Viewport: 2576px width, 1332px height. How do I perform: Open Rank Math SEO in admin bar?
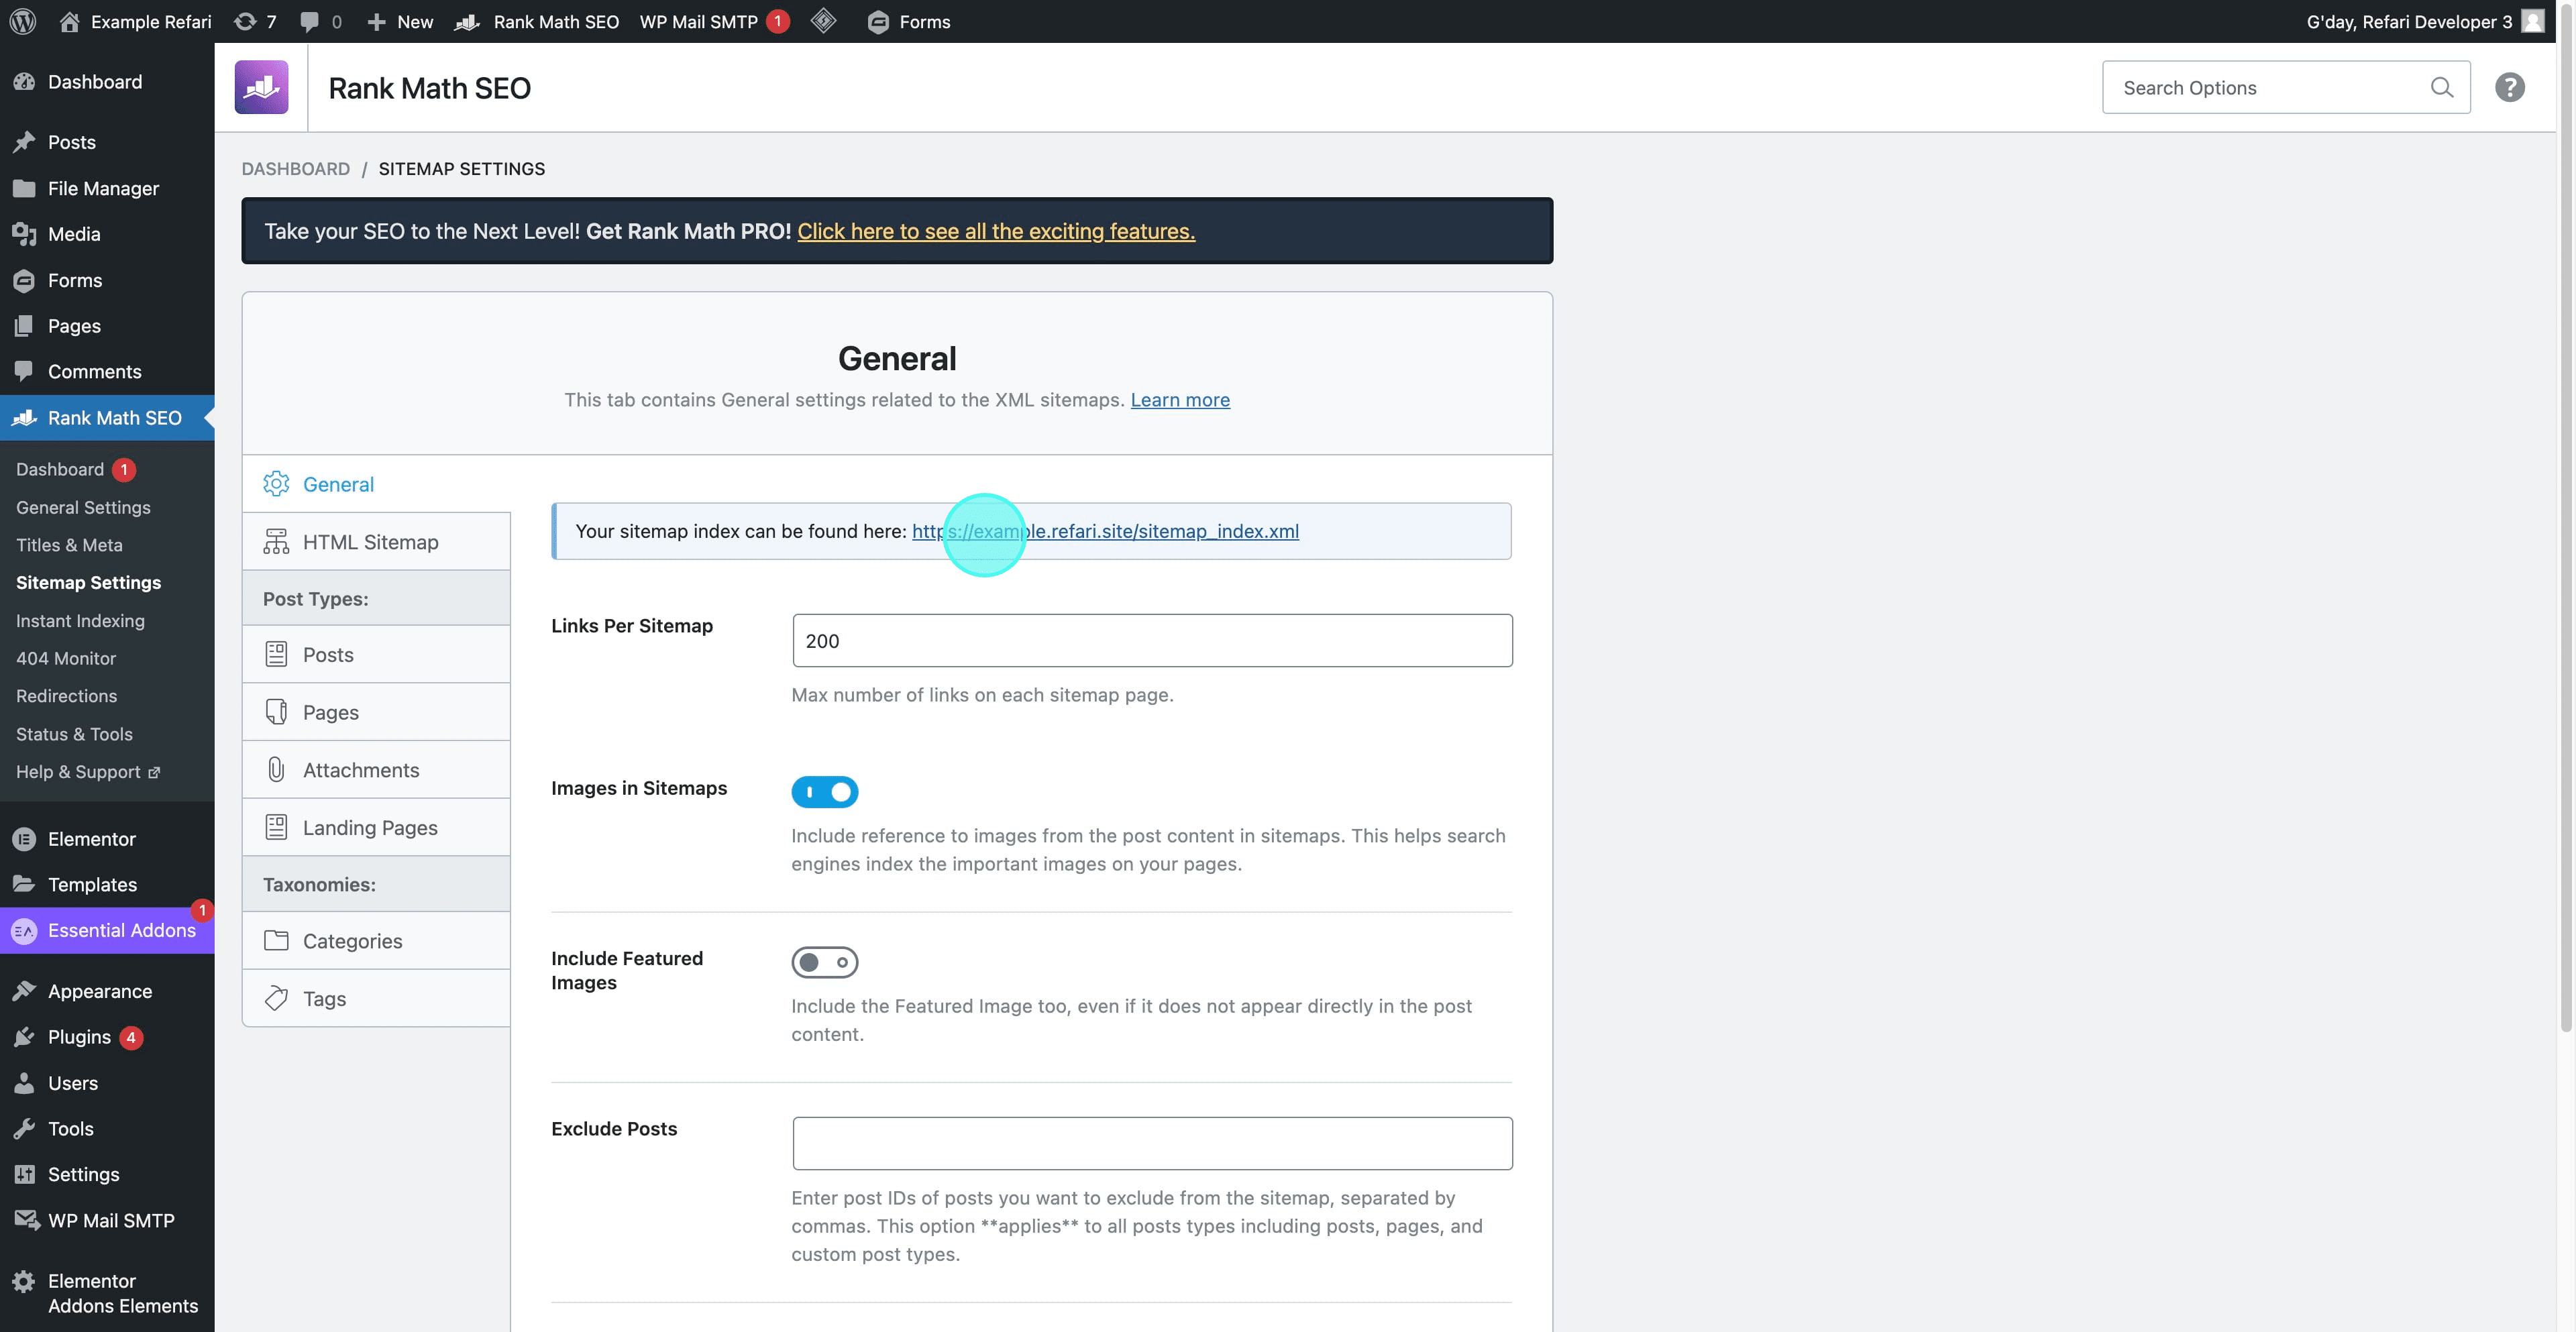coord(536,21)
